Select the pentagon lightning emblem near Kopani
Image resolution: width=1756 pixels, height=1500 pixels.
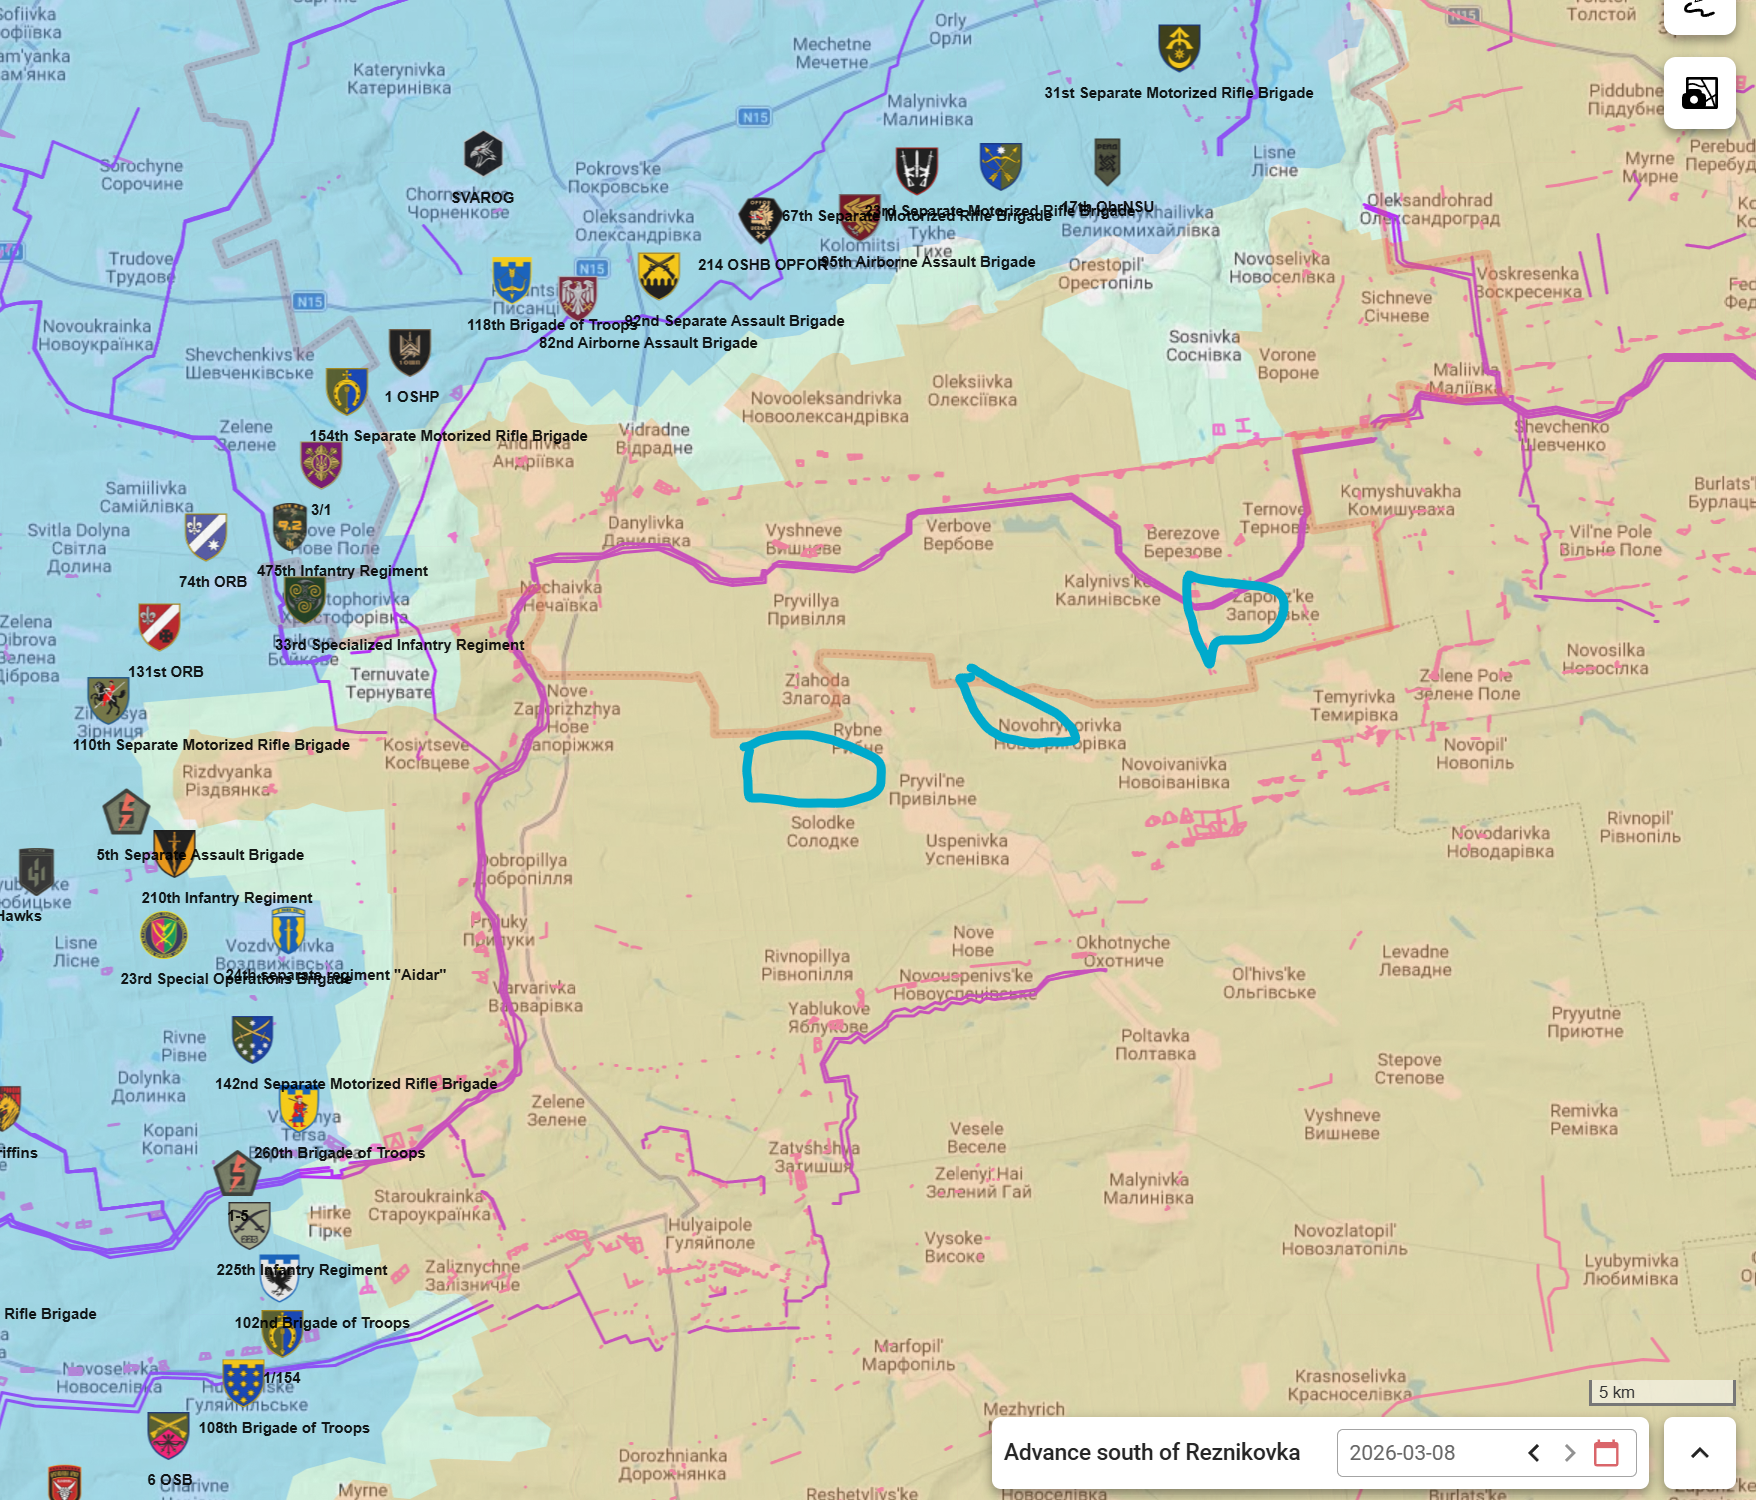237,1172
